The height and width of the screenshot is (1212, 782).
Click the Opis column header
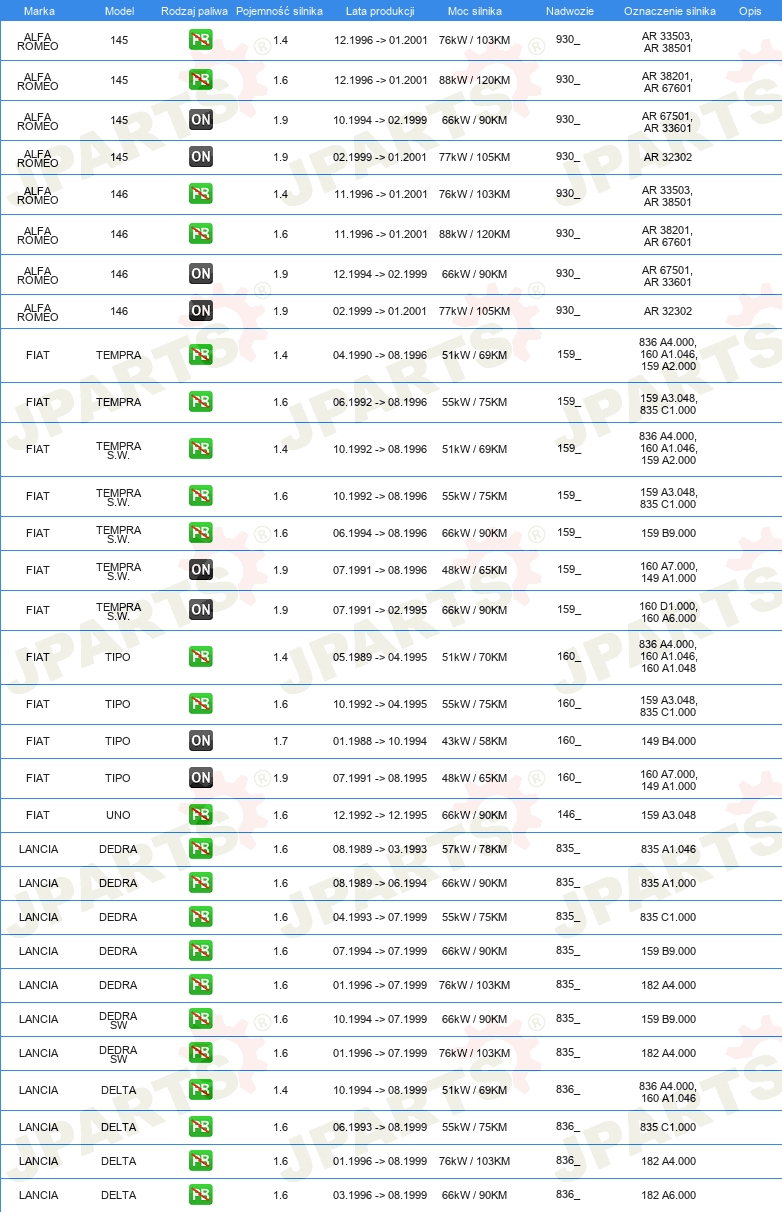click(x=750, y=10)
